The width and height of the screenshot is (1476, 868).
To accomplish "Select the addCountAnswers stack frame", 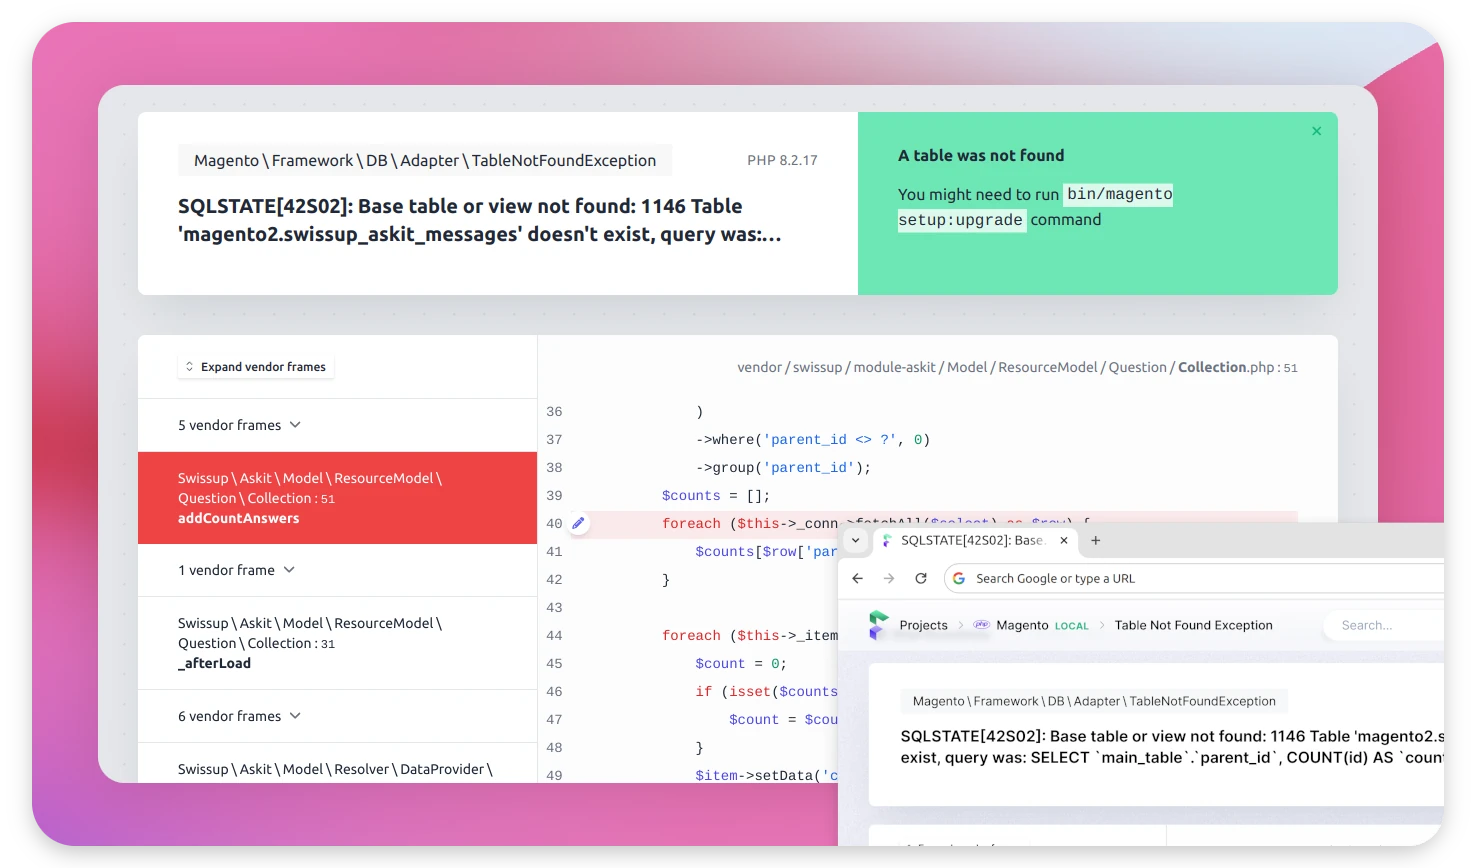I will (337, 498).
